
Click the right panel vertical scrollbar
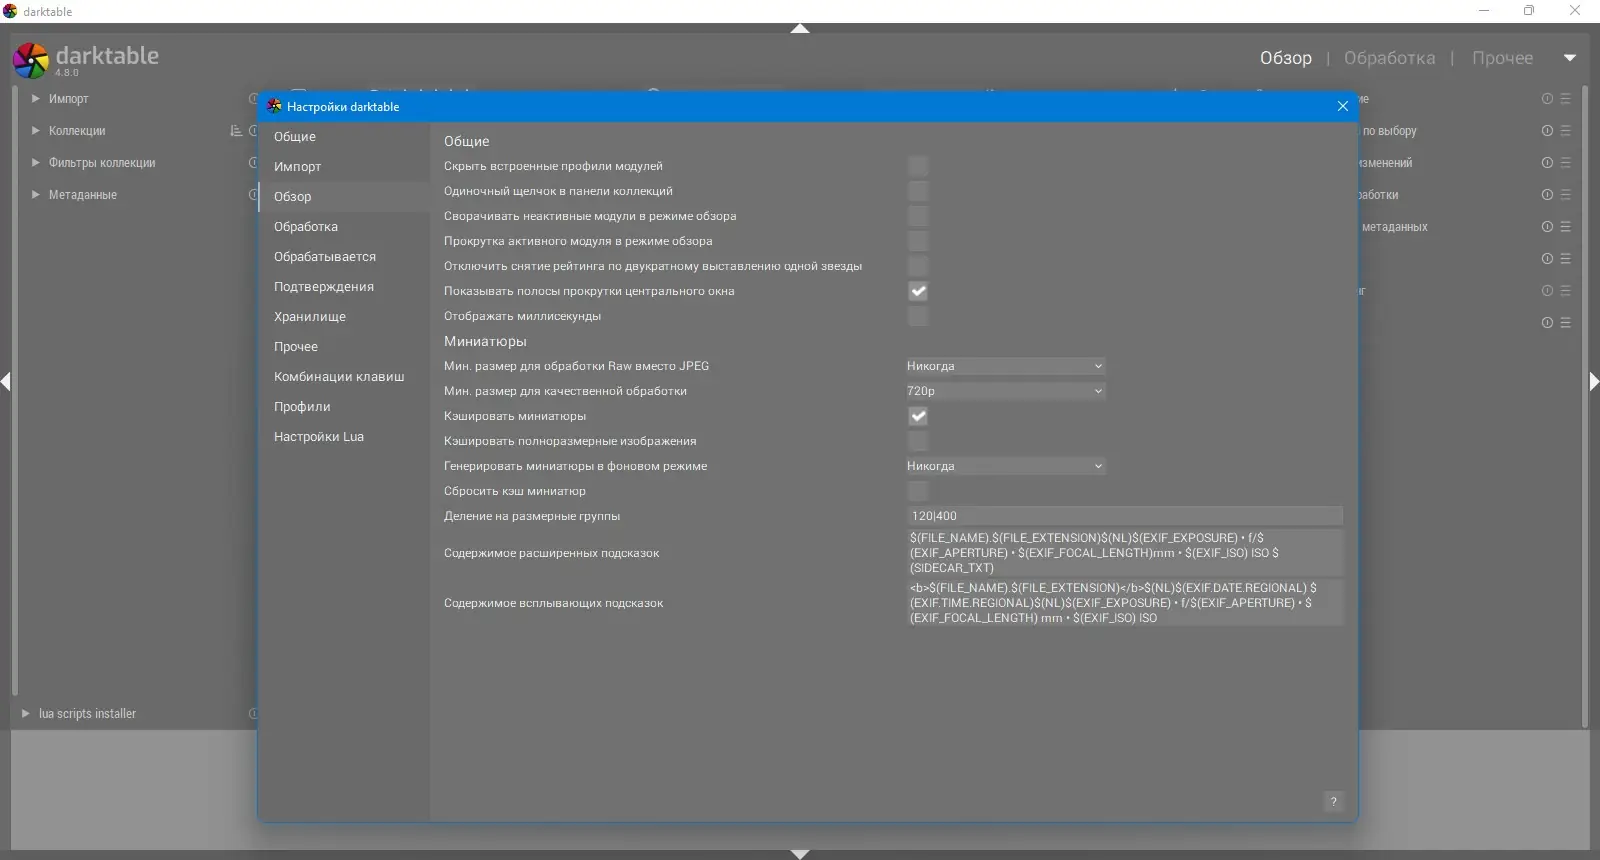1585,407
